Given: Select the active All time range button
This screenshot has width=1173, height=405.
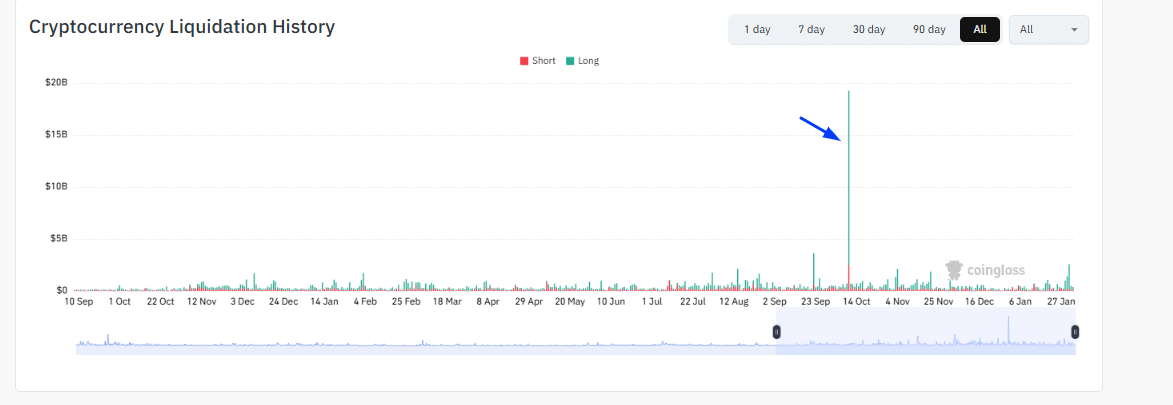Looking at the screenshot, I should click(980, 30).
